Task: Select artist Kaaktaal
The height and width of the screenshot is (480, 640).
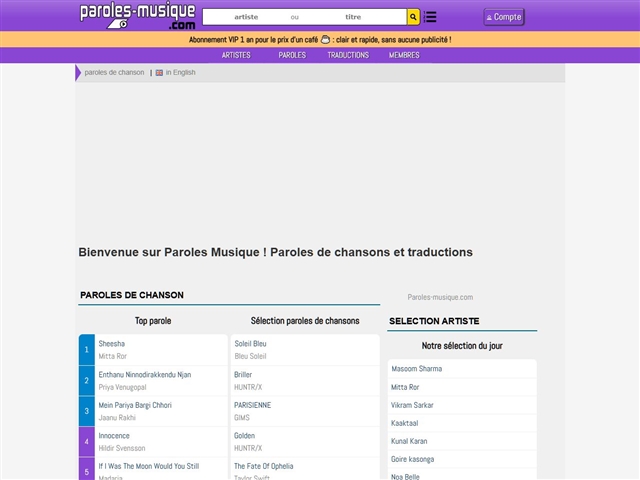Action: [404, 423]
